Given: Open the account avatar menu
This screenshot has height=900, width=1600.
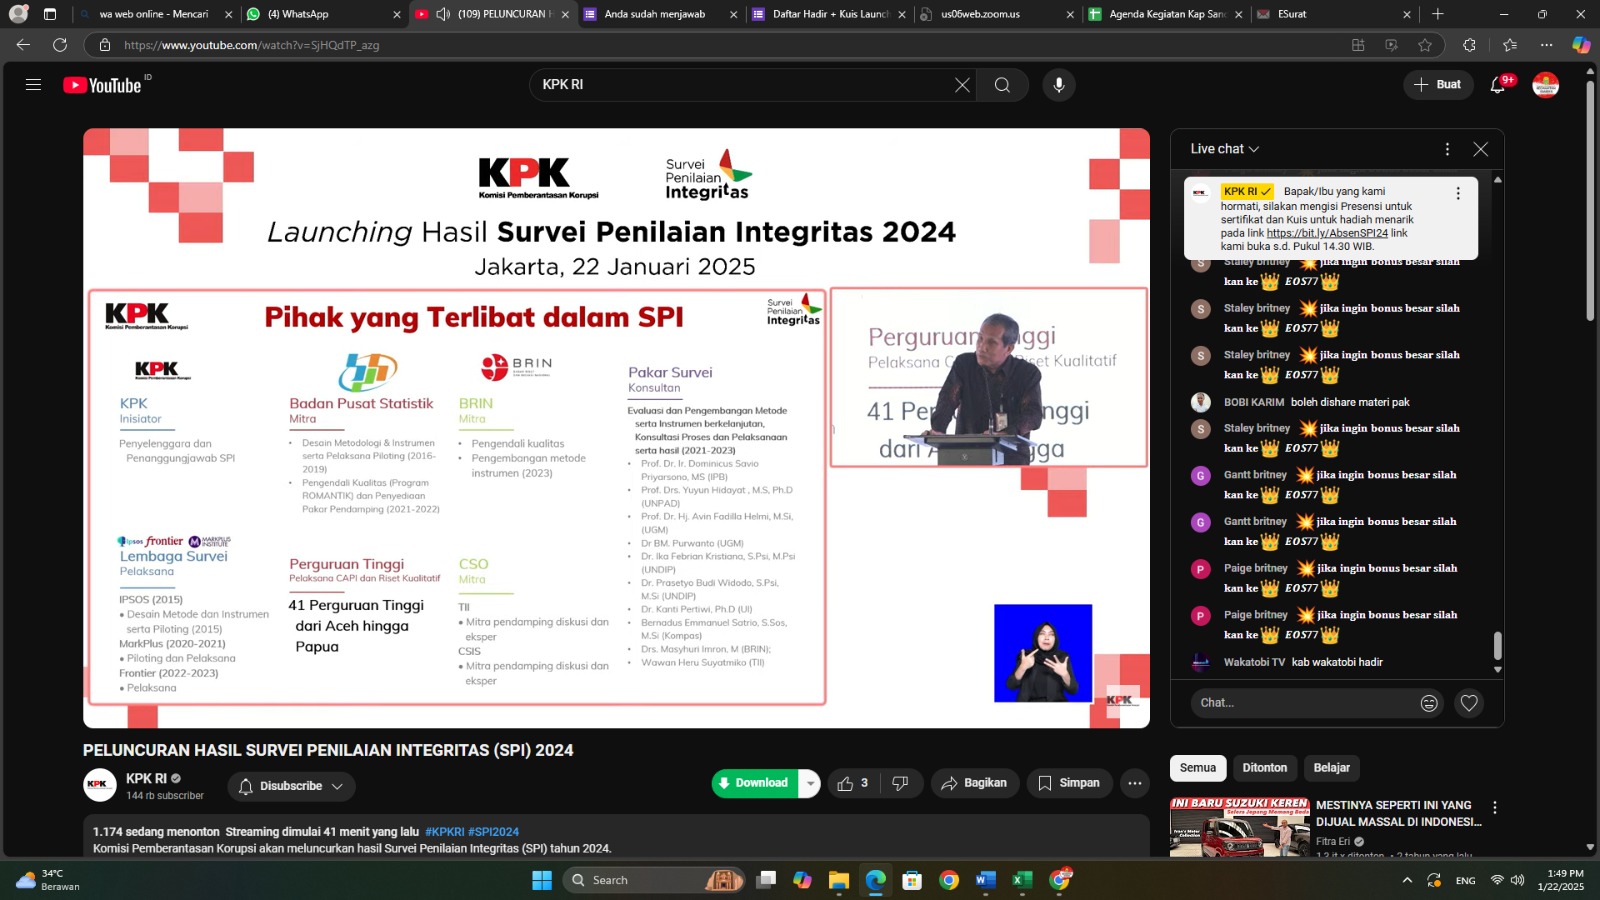Looking at the screenshot, I should 1546,85.
